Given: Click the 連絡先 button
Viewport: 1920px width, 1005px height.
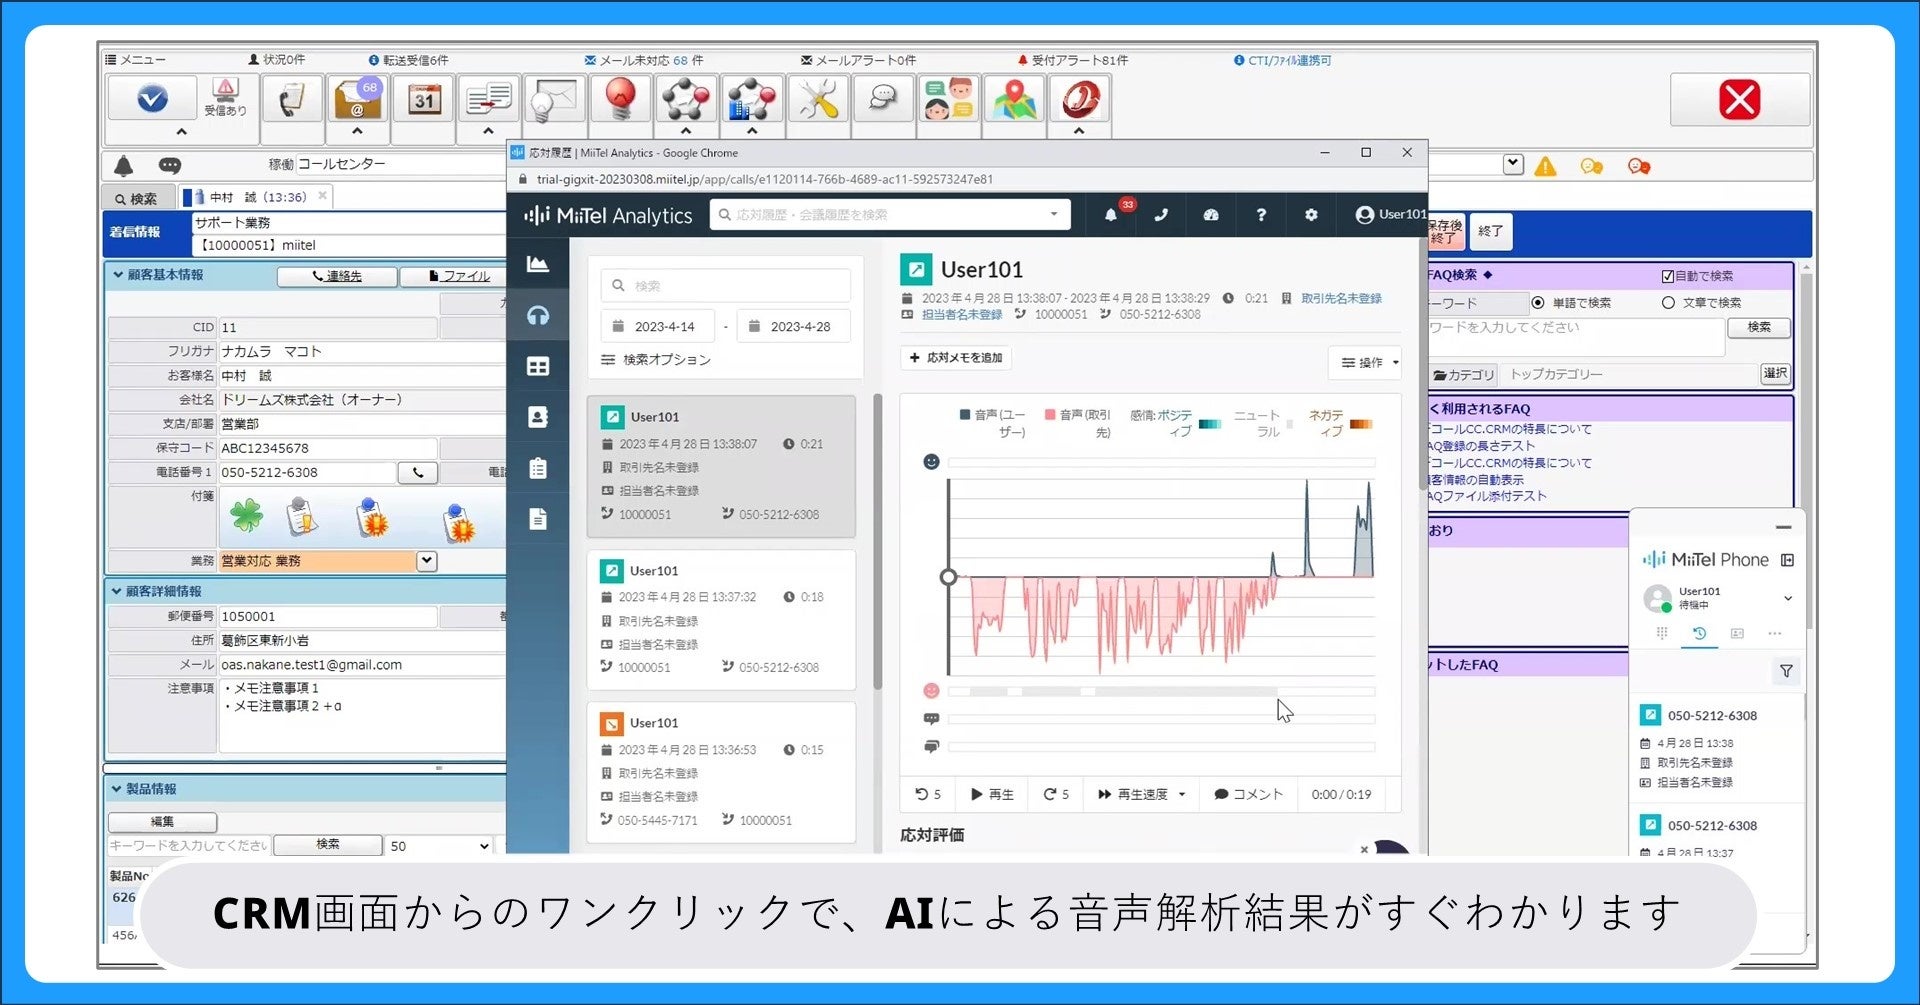Looking at the screenshot, I should point(337,276).
